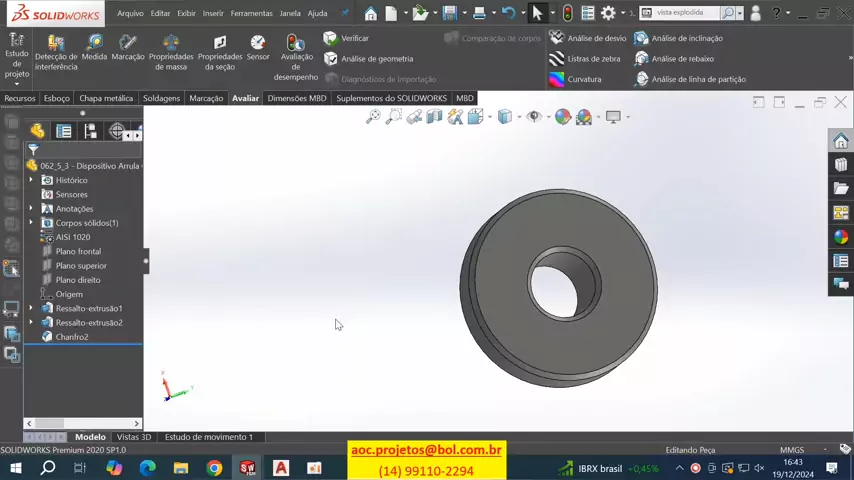Open the ConfigurationManager tab icon
The image size is (854, 480).
click(90, 131)
